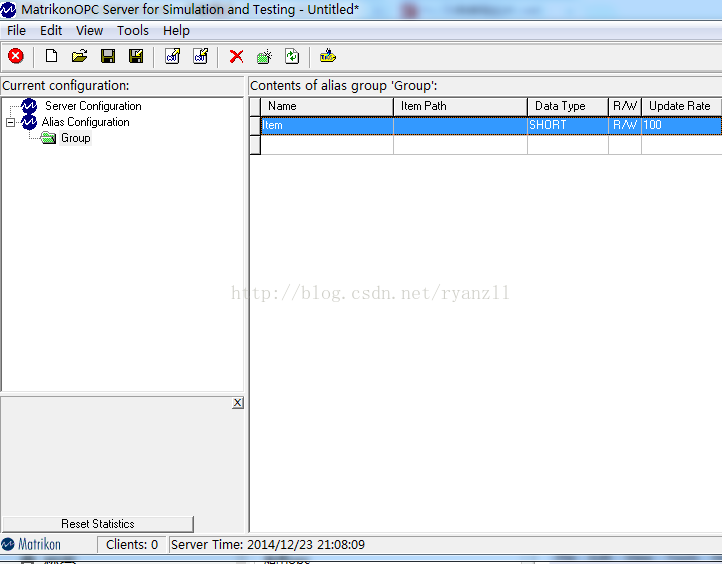Screen dimensions: 722x564
Task: Click the Alias Configuration node icon
Action: pos(29,122)
